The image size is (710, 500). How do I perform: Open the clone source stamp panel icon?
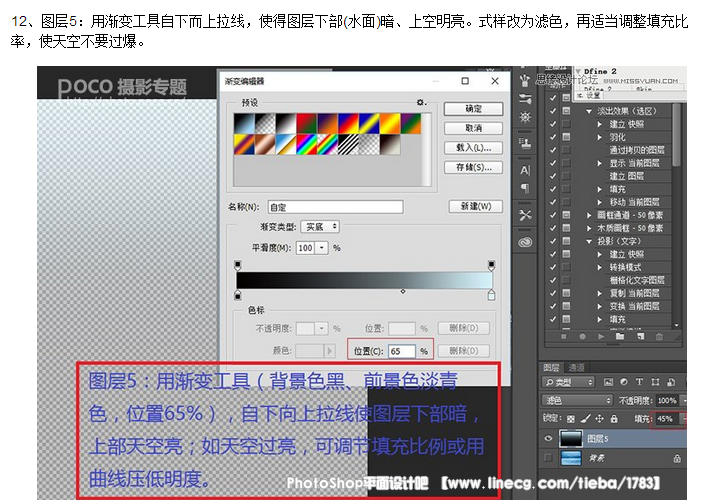(x=525, y=143)
